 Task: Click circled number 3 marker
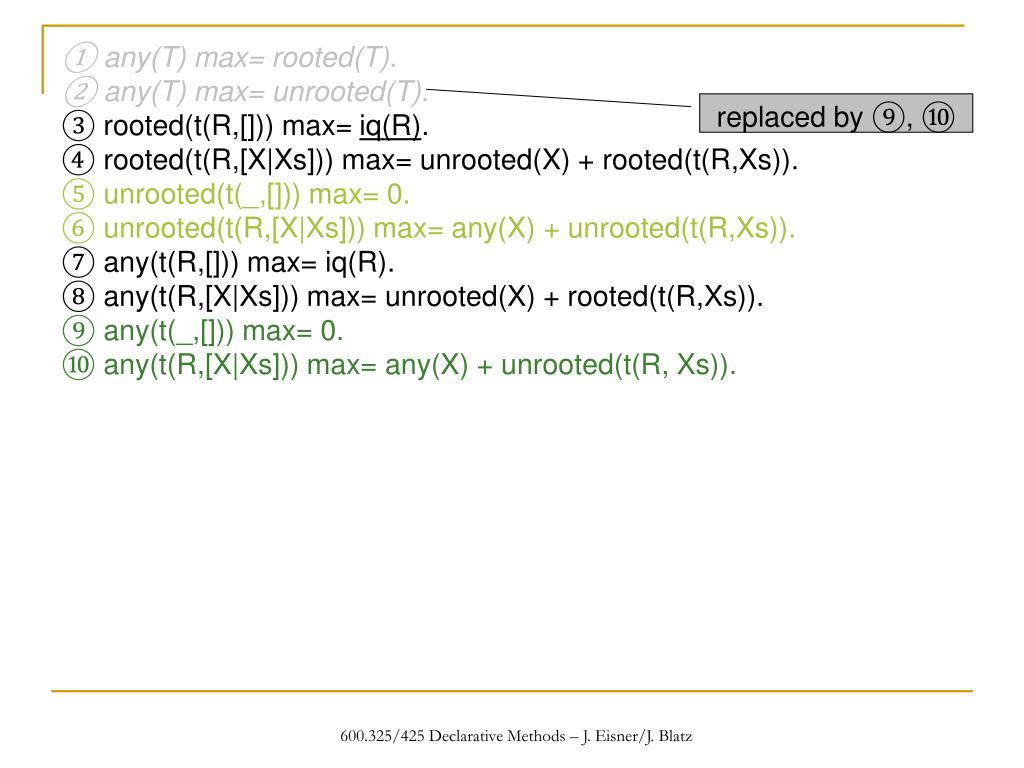tap(78, 125)
